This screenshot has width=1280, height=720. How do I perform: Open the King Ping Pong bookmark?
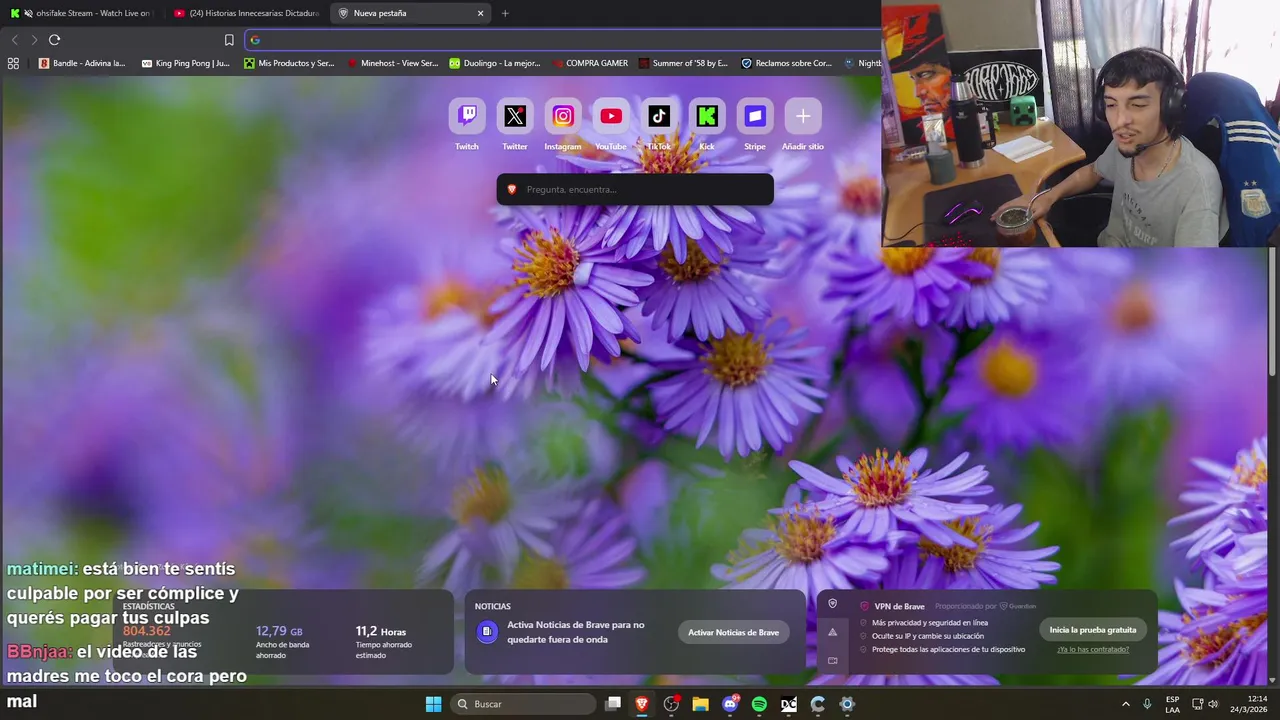tap(186, 63)
